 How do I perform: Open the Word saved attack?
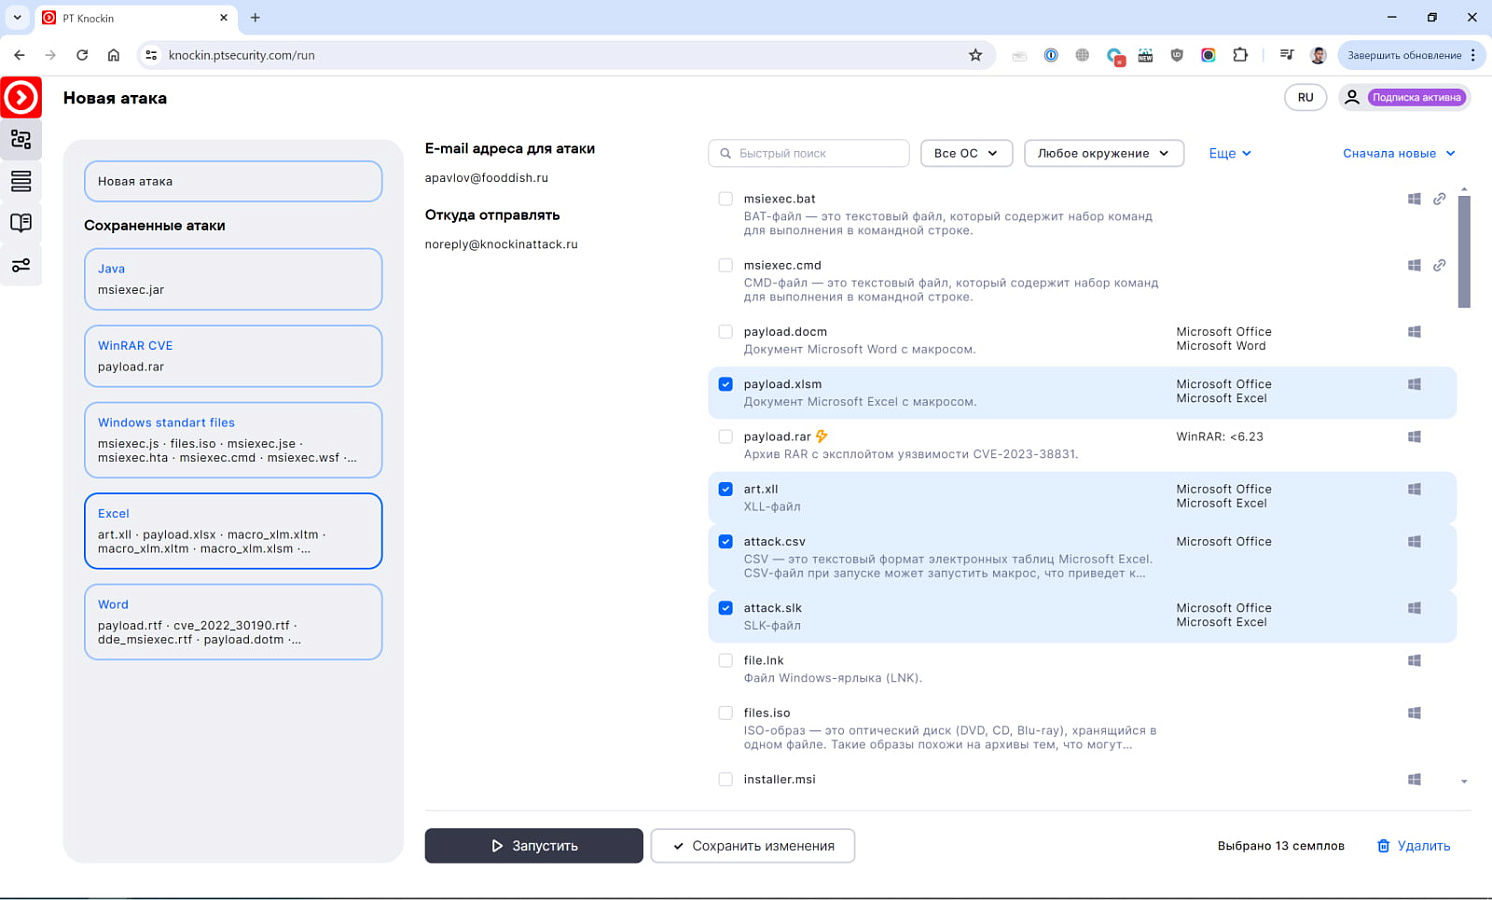tap(233, 622)
